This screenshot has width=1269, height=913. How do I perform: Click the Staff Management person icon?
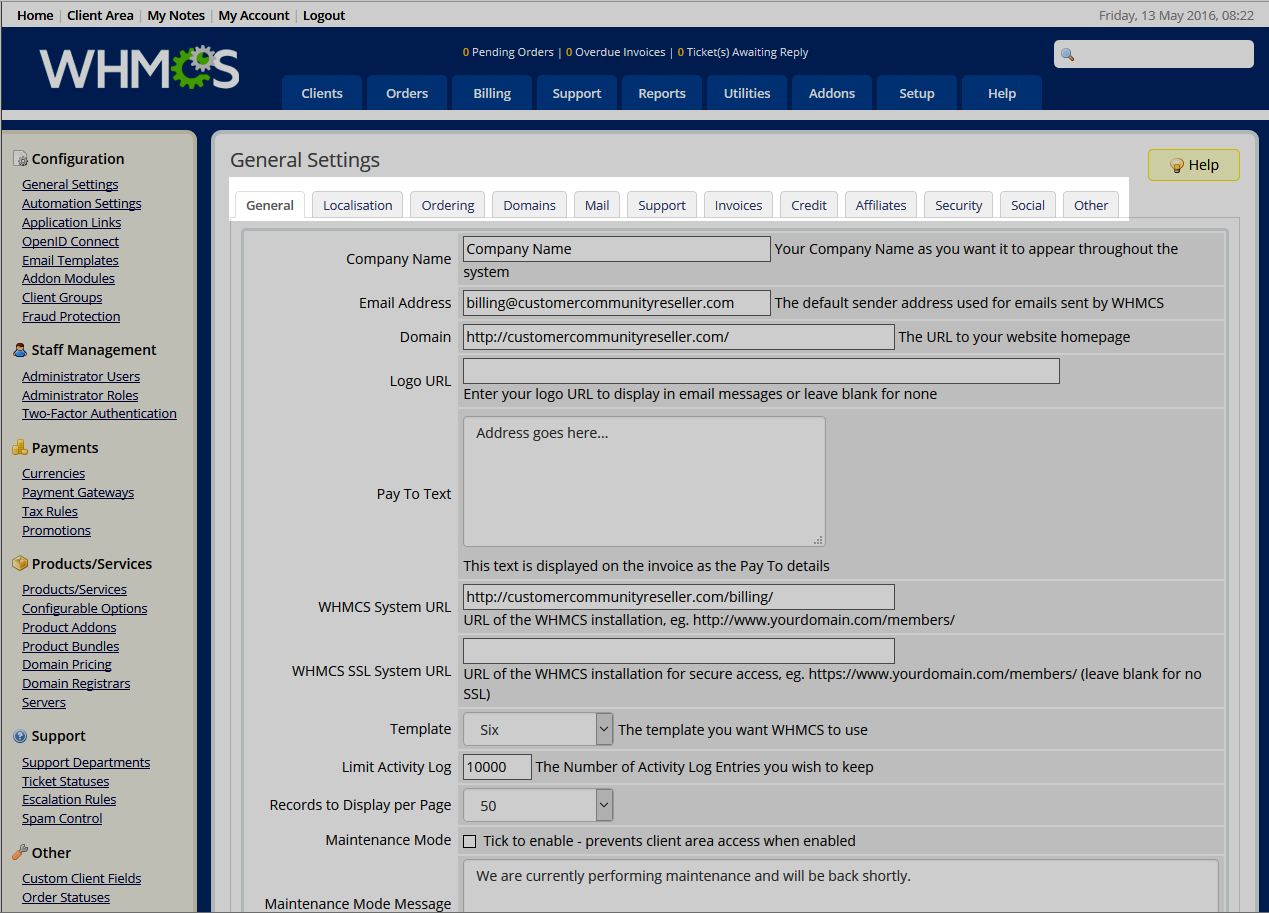(x=20, y=350)
